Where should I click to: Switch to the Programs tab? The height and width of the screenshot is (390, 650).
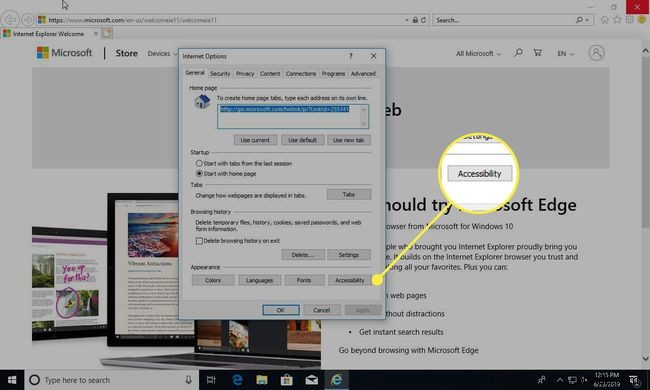tap(333, 73)
